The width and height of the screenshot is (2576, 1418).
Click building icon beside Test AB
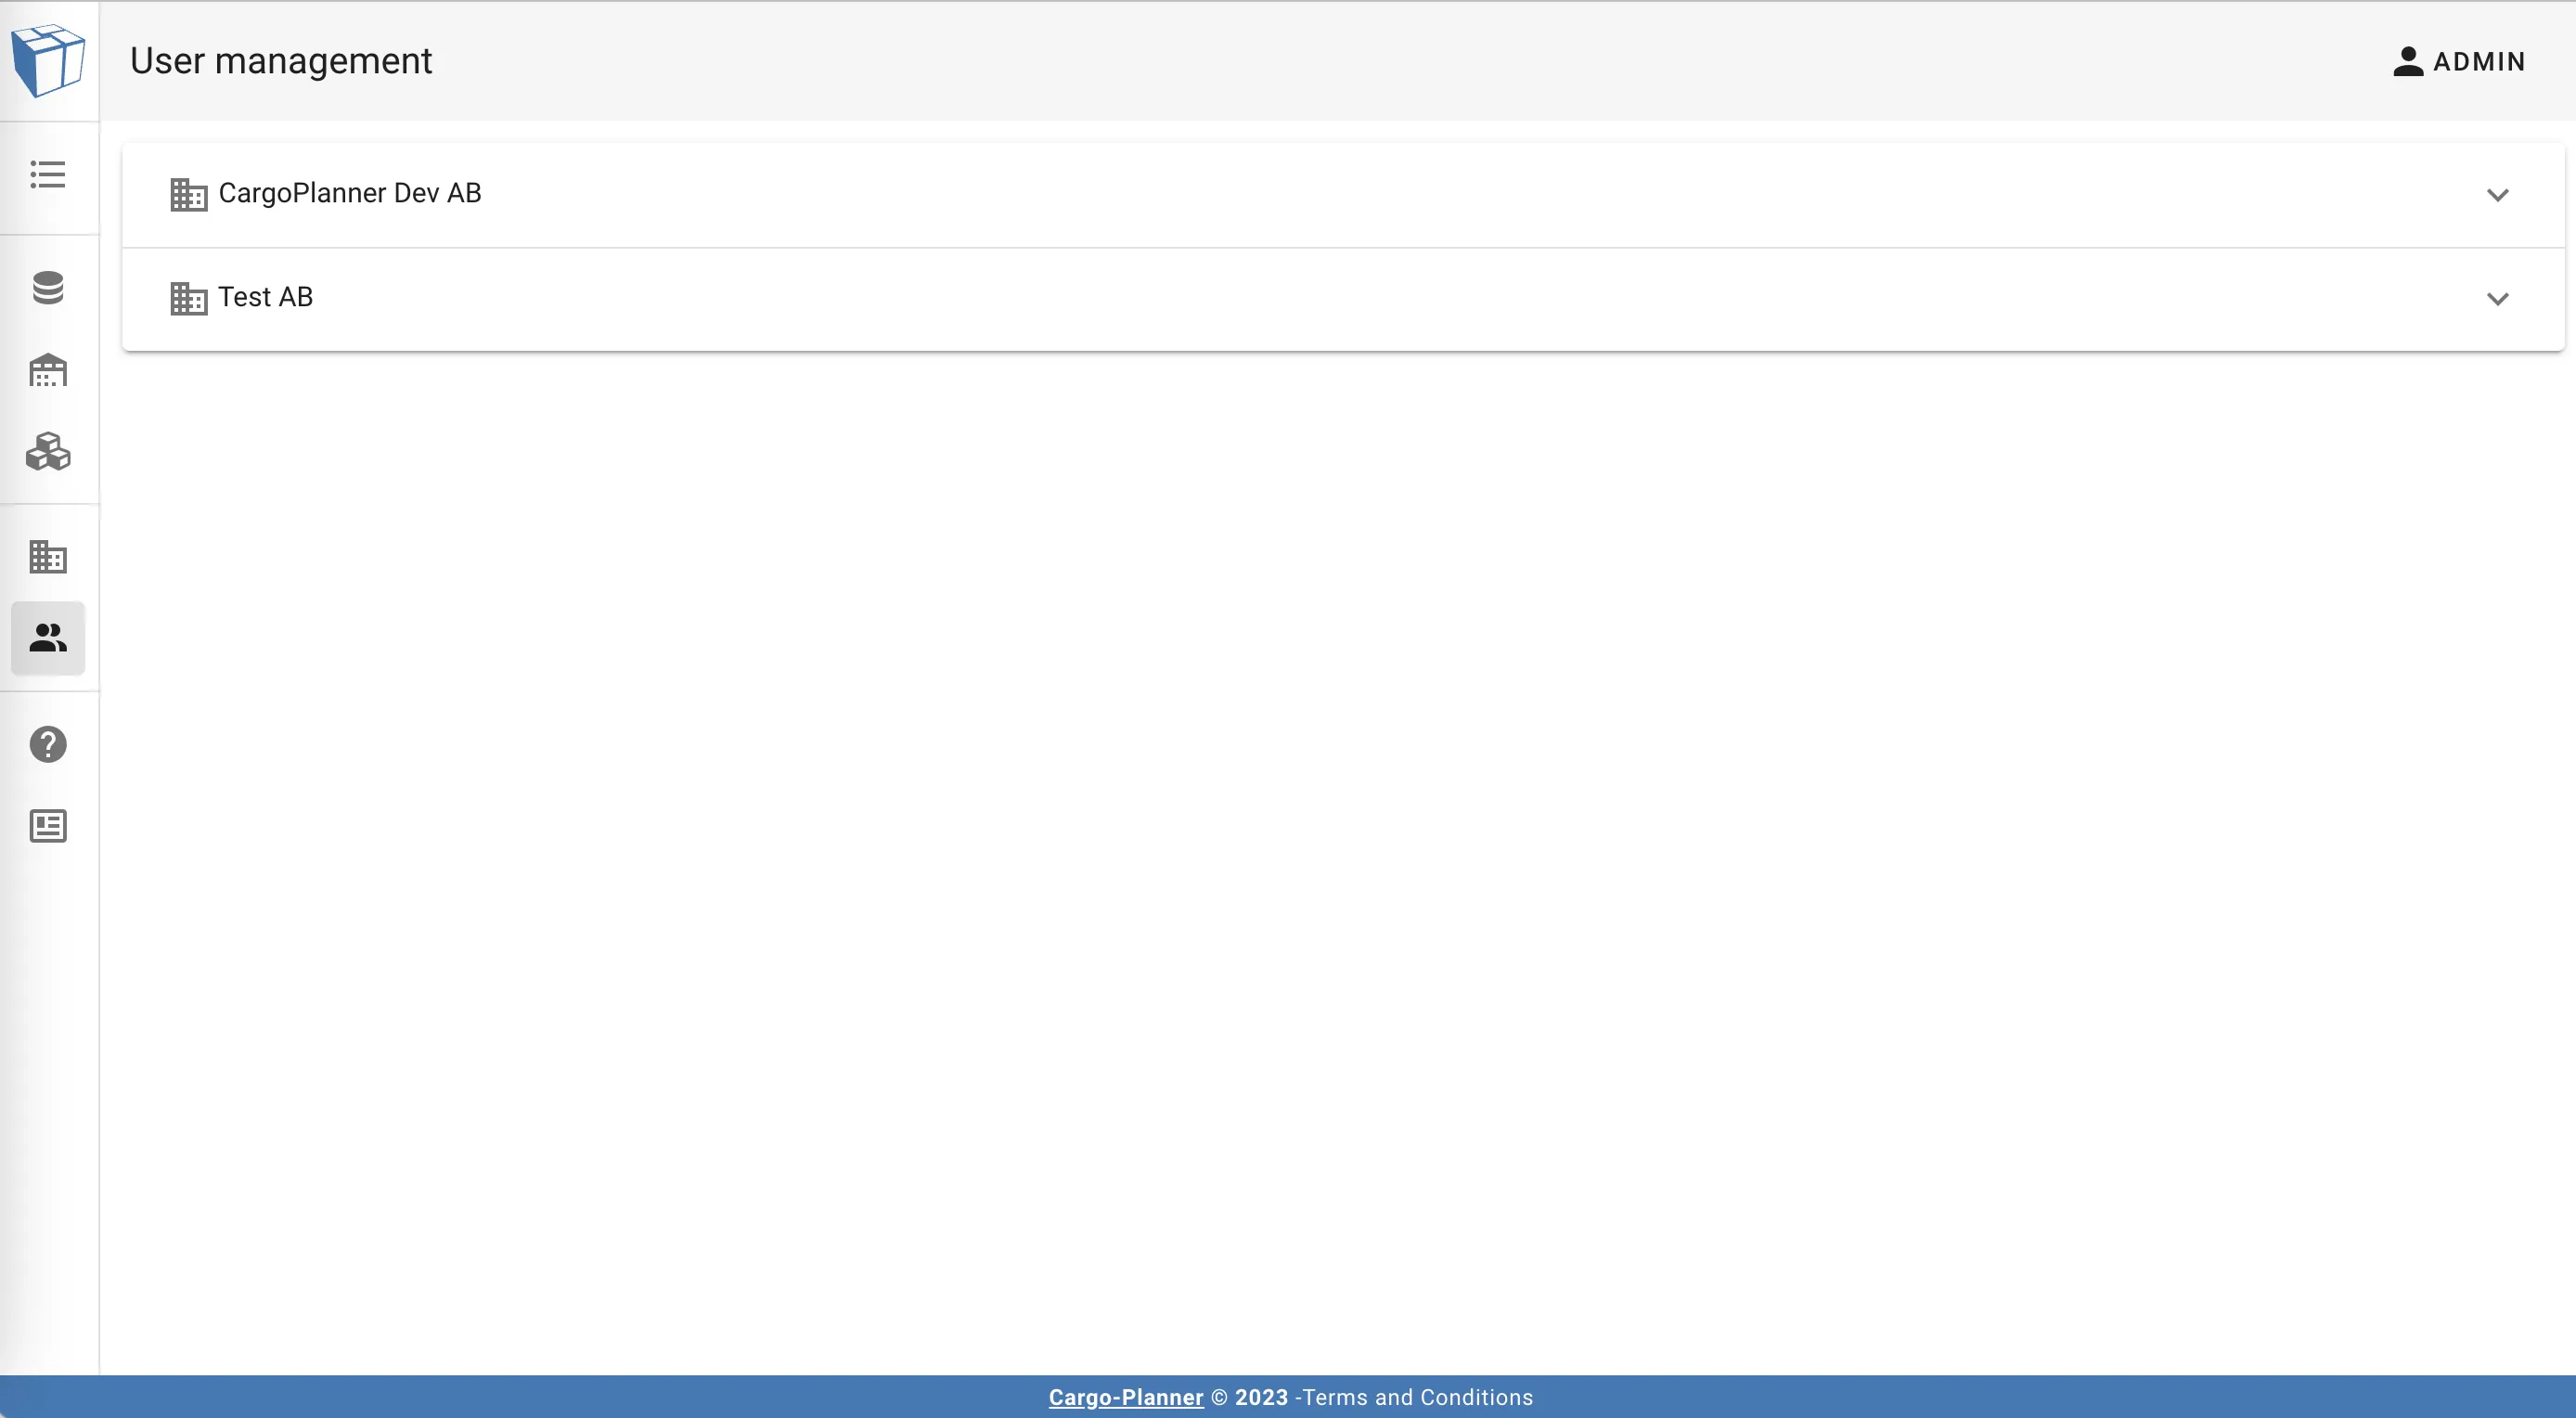click(188, 298)
